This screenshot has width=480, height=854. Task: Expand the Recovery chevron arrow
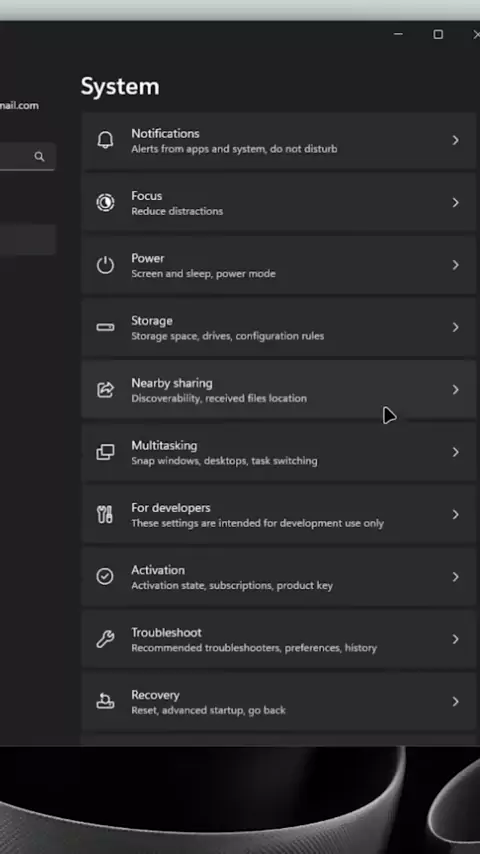(455, 702)
